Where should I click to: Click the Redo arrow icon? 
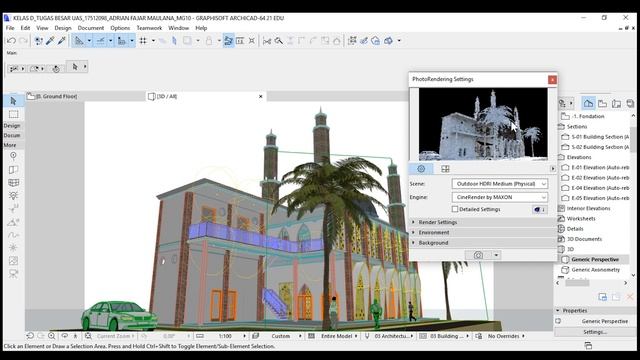pyautogui.click(x=23, y=40)
